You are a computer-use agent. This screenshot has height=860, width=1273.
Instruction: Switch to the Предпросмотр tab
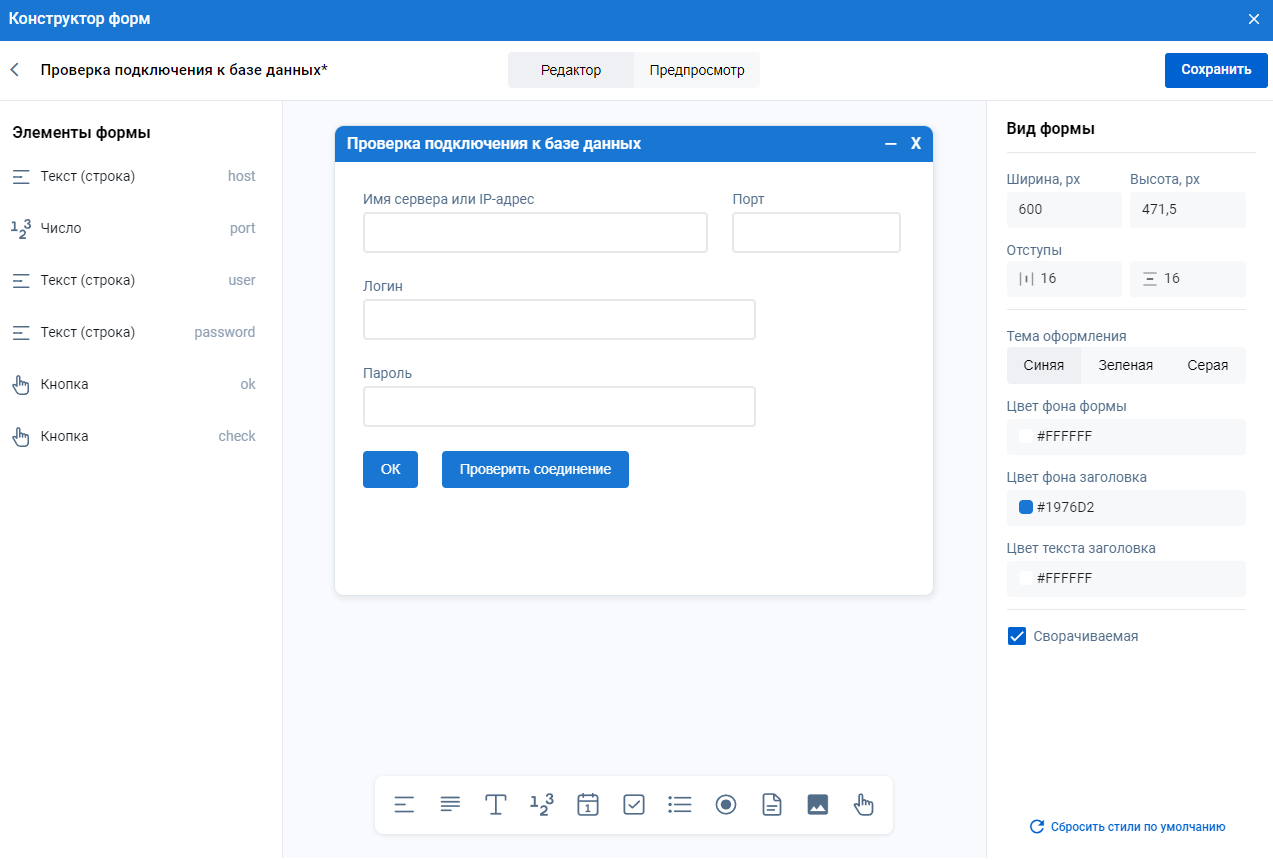click(697, 71)
